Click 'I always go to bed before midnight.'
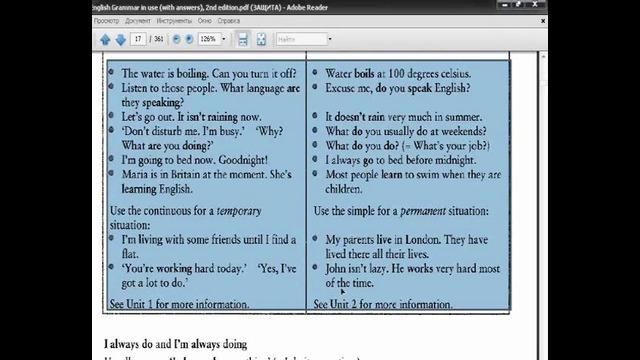The image size is (640, 360). 400,160
